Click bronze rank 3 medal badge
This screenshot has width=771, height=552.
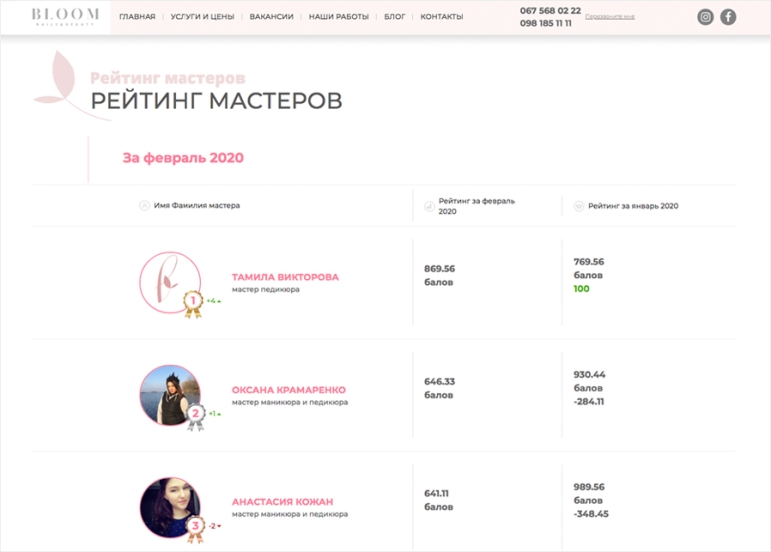click(x=195, y=529)
